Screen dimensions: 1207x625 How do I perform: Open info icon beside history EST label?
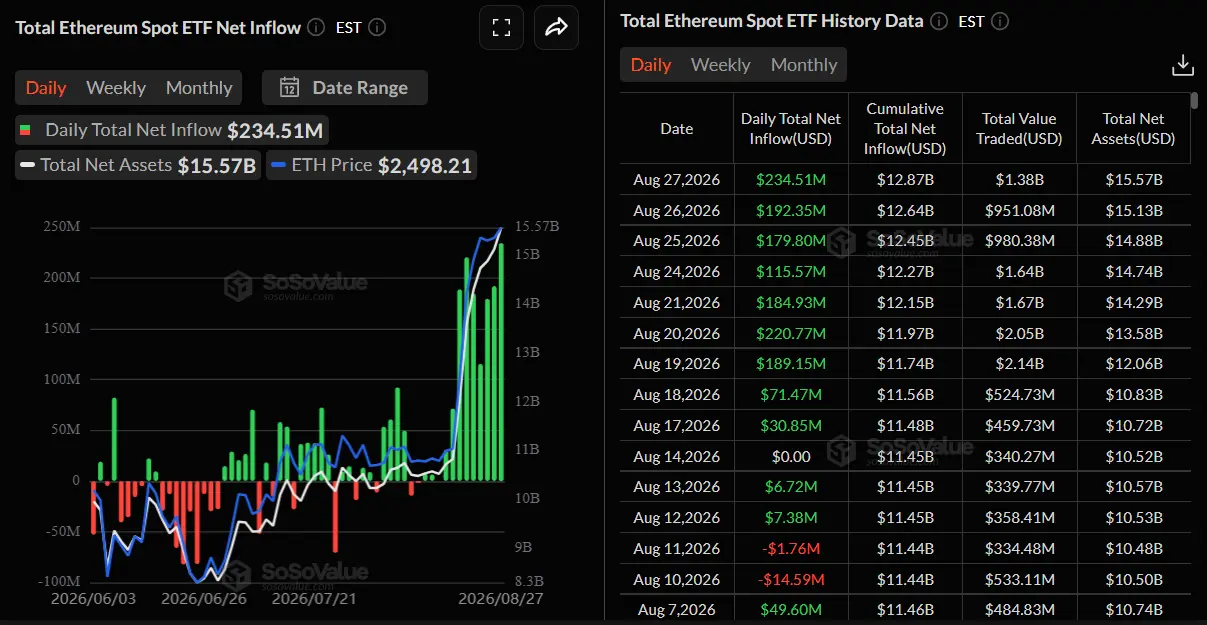pos(1000,21)
